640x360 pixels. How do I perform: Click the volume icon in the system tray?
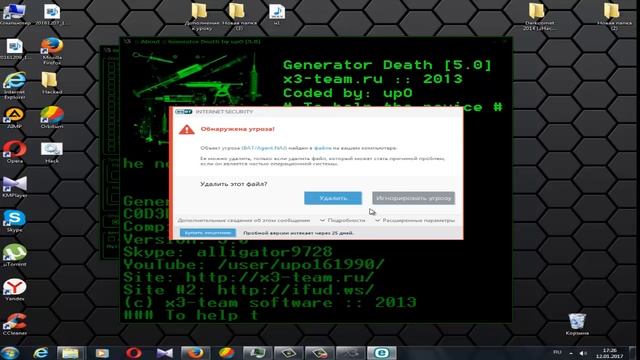tap(583, 353)
